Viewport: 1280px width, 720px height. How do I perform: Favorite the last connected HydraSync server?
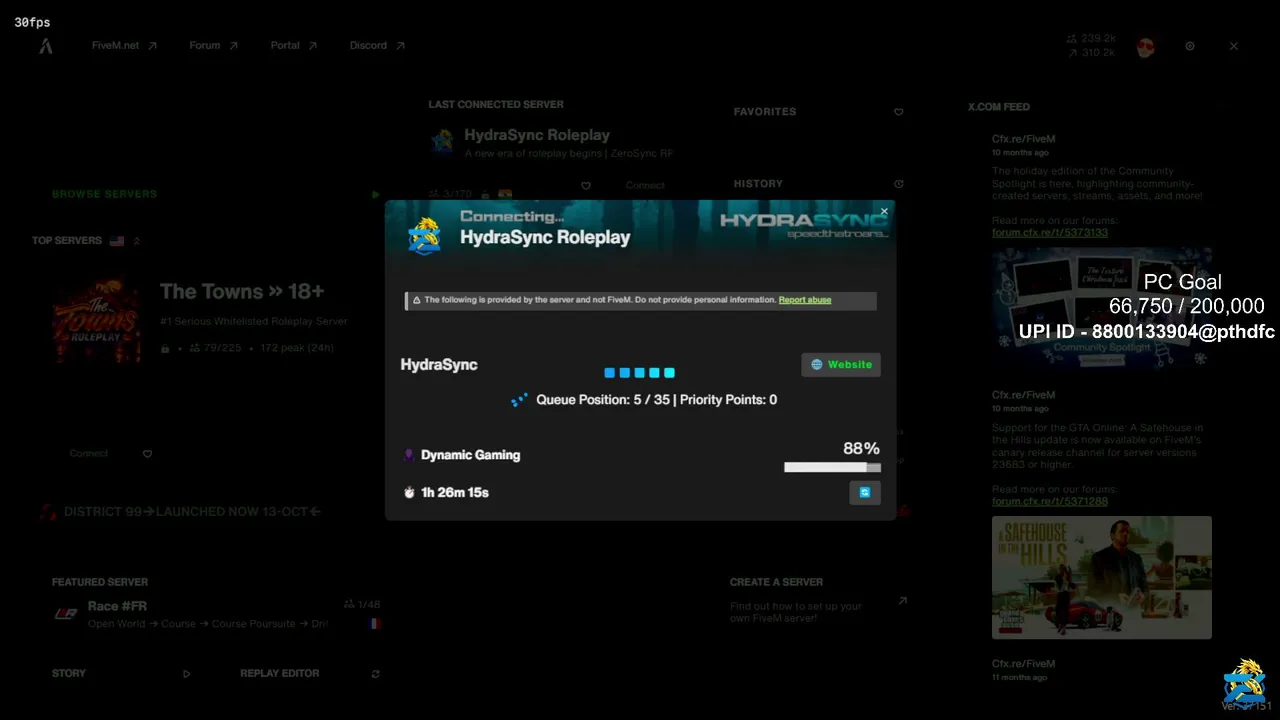tap(586, 186)
